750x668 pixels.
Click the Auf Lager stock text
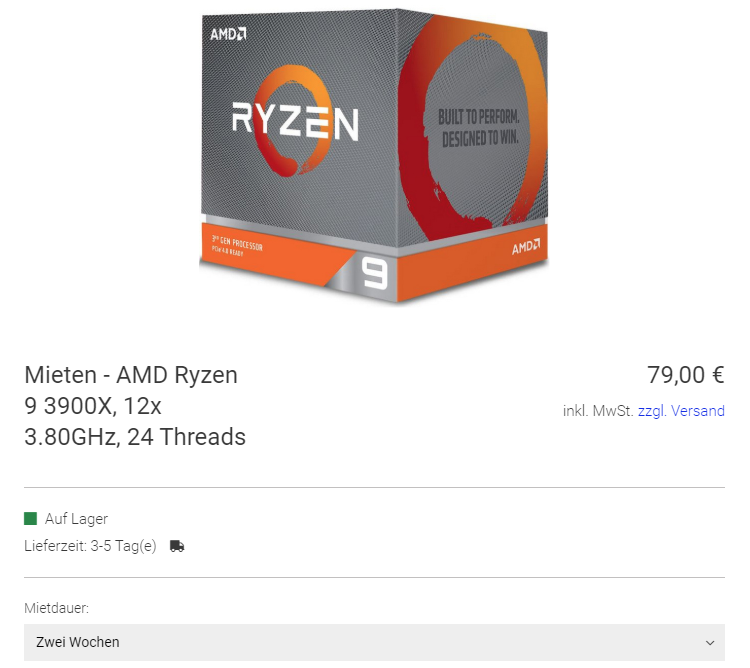[77, 519]
